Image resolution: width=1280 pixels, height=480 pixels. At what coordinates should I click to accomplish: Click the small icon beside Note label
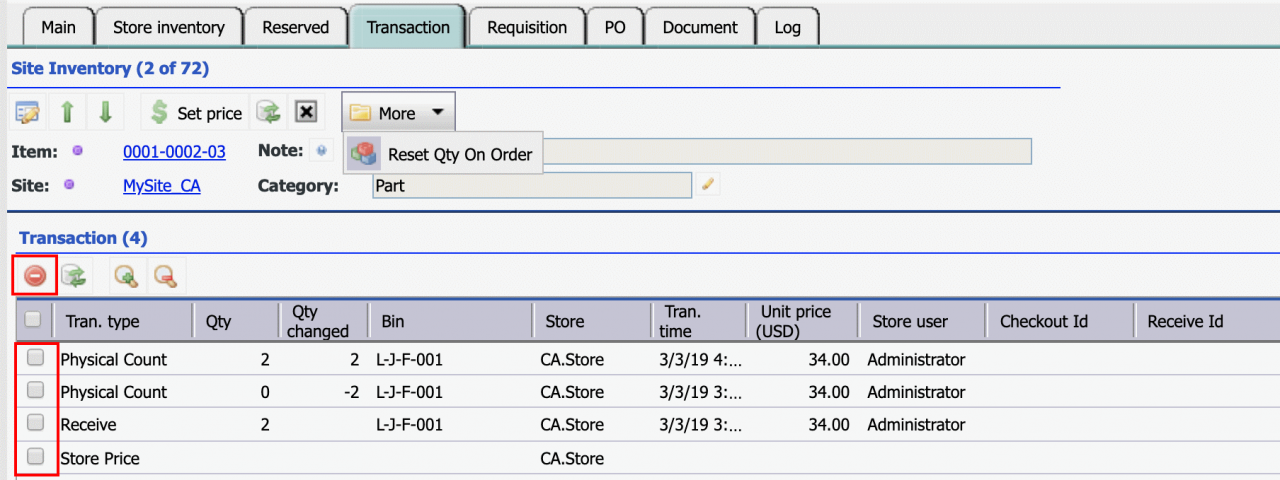[x=321, y=151]
